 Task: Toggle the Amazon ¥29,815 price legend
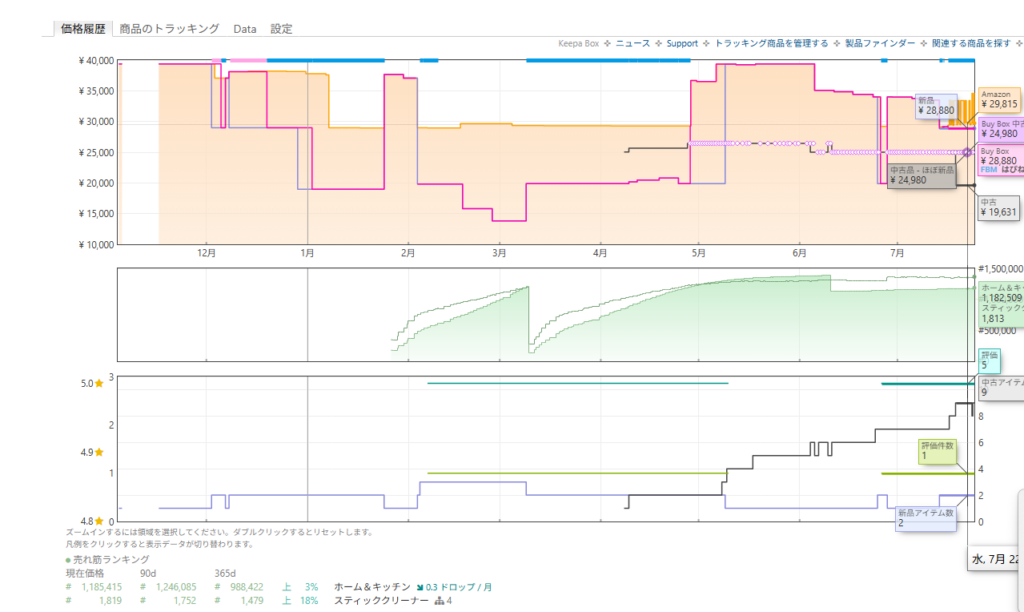999,100
